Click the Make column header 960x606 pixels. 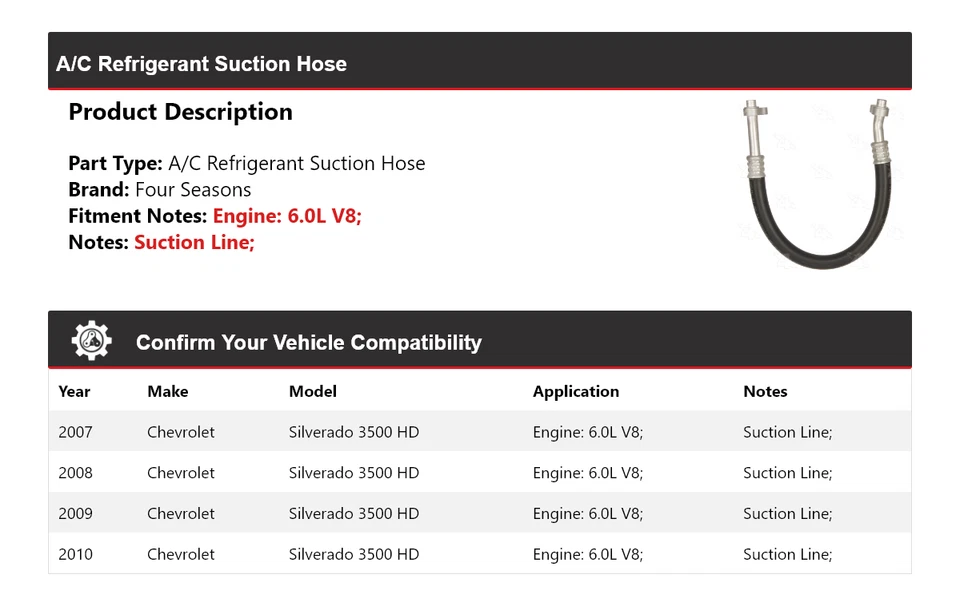pyautogui.click(x=167, y=392)
